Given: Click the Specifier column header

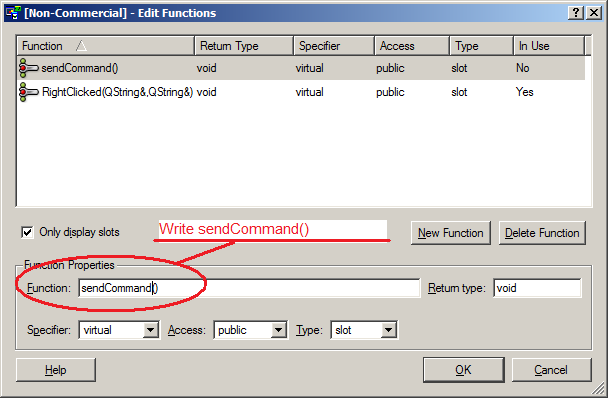Looking at the screenshot, I should click(334, 46).
